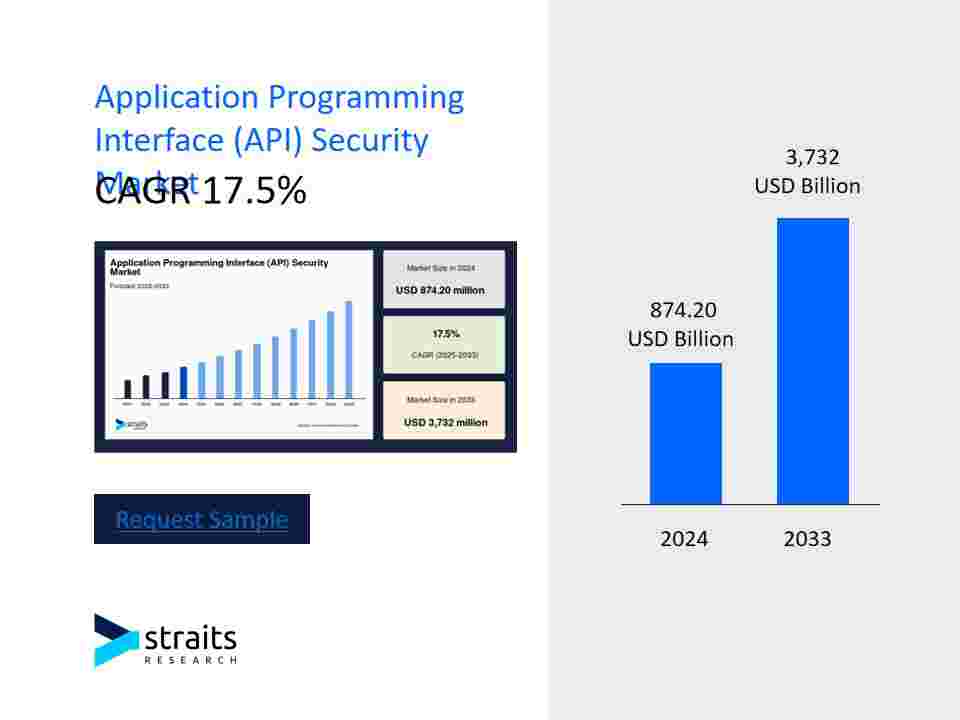Select the 3,732 USD Billion label

tap(808, 171)
